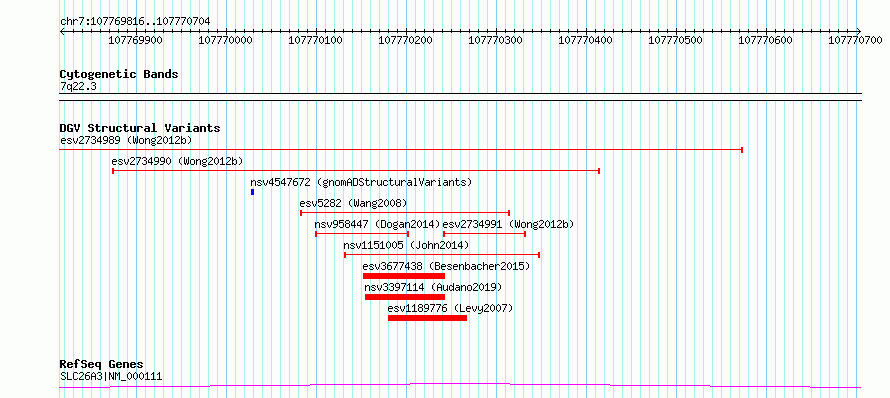Open the nsv4547672 (gnomADStructuralVariants) label
890x398 pixels.
click(362, 182)
